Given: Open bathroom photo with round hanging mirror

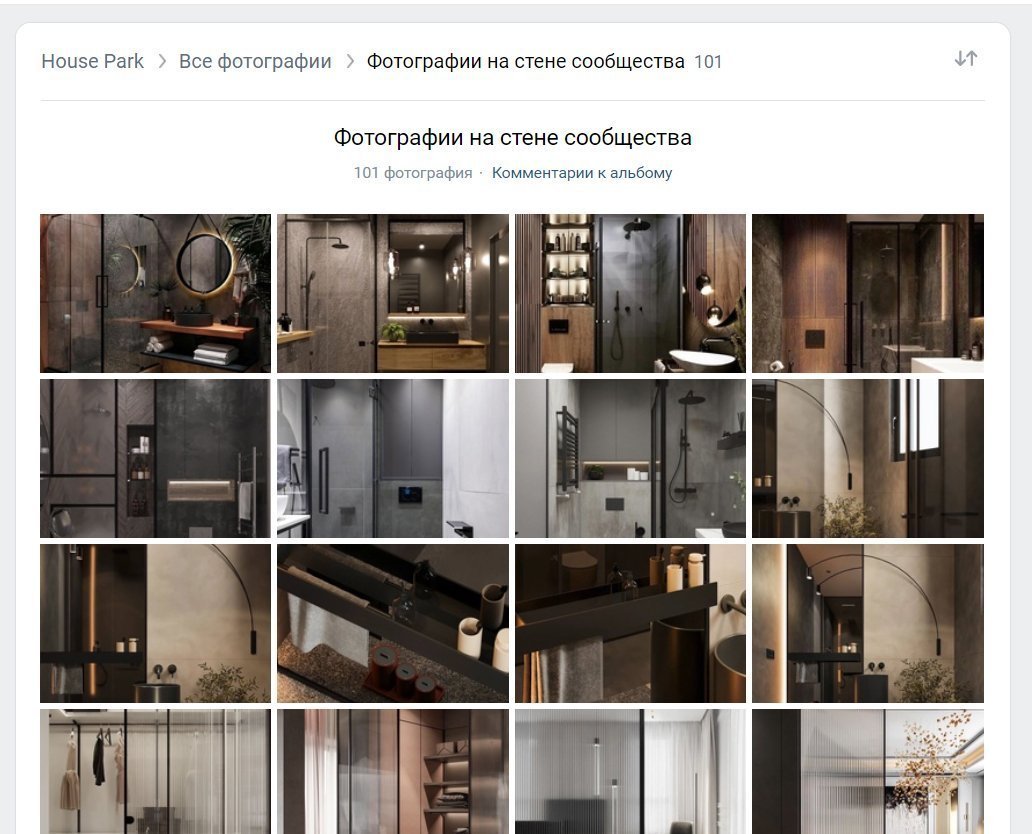Looking at the screenshot, I should coord(155,293).
